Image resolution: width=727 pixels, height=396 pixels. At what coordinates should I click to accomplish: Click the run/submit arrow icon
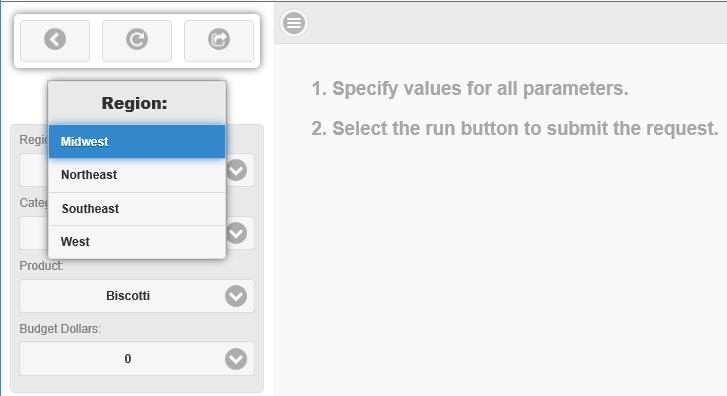219,39
